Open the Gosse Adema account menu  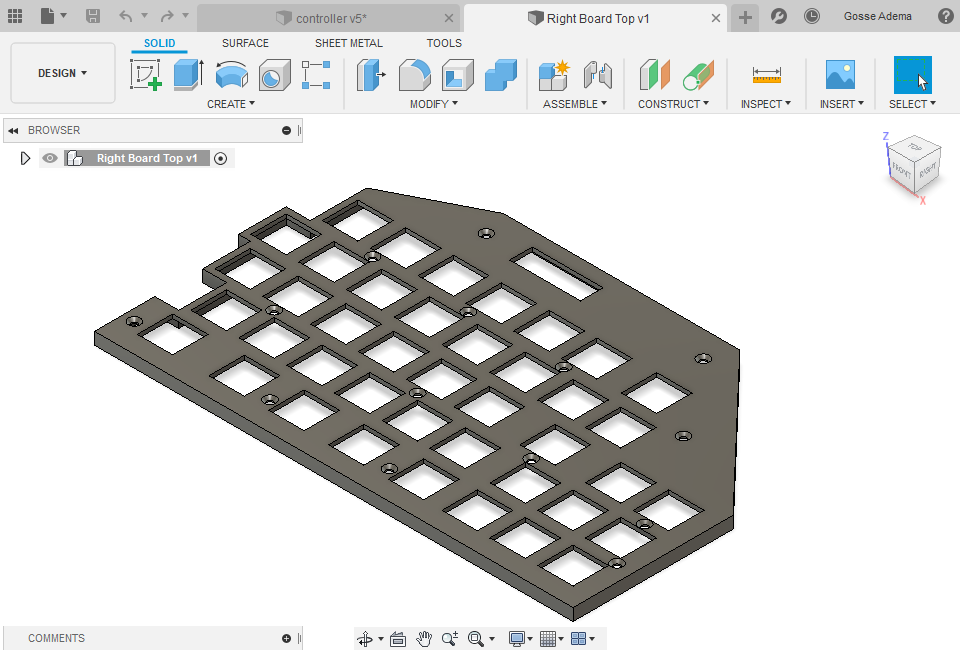[877, 17]
